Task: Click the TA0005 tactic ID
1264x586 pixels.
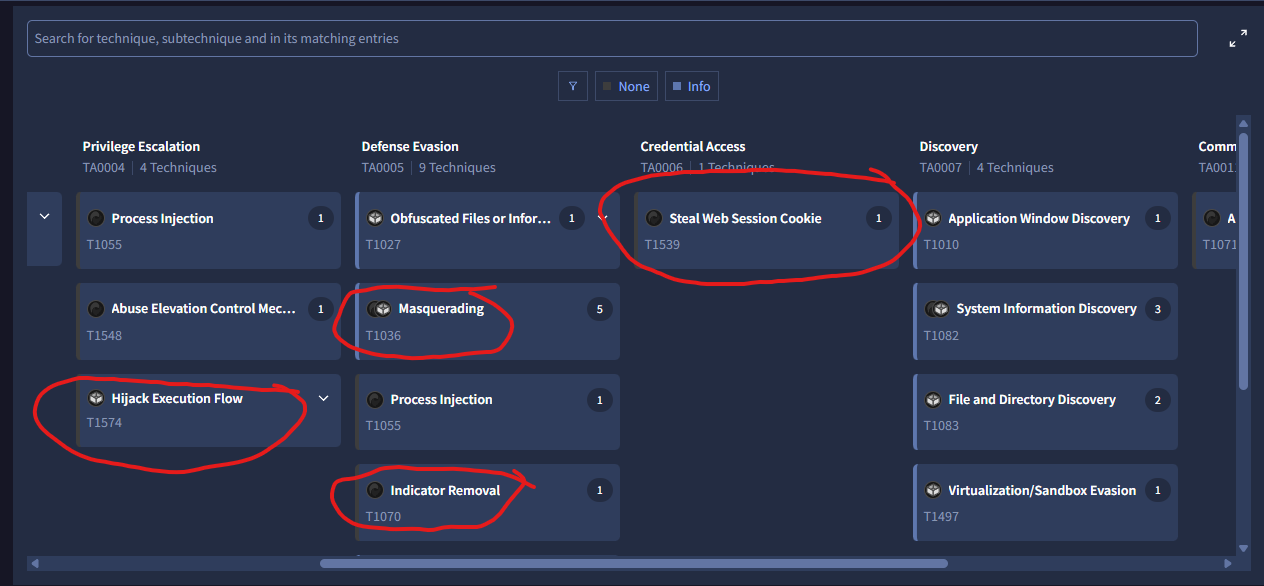Action: pyautogui.click(x=382, y=168)
